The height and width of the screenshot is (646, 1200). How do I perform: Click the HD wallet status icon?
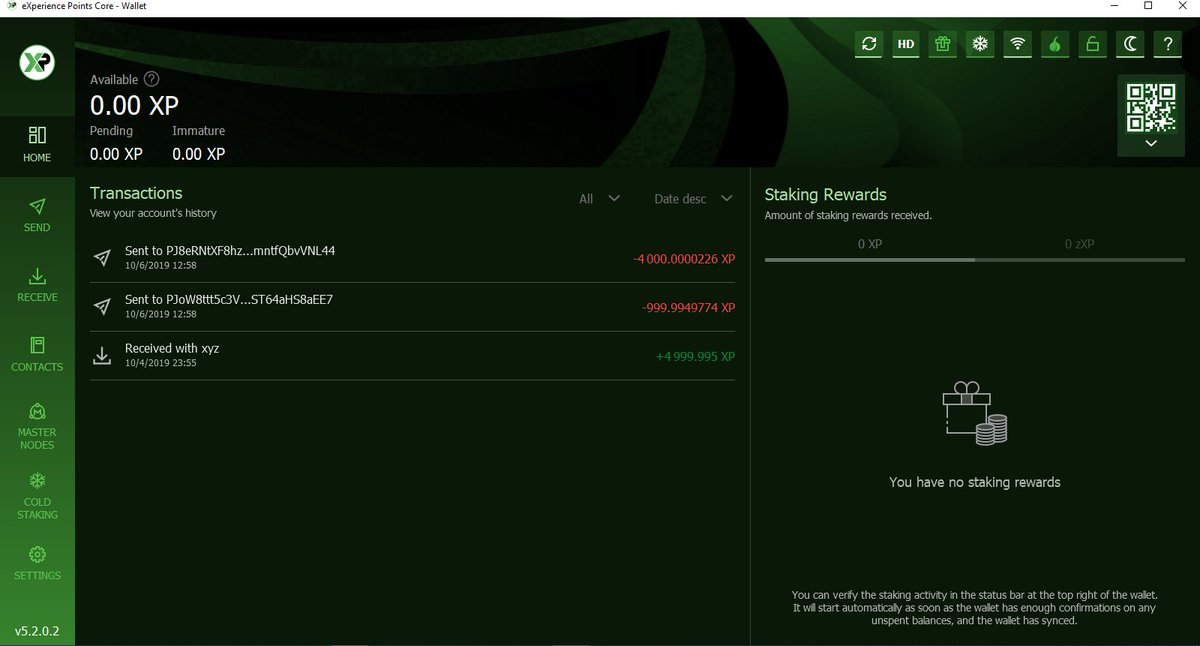click(906, 44)
